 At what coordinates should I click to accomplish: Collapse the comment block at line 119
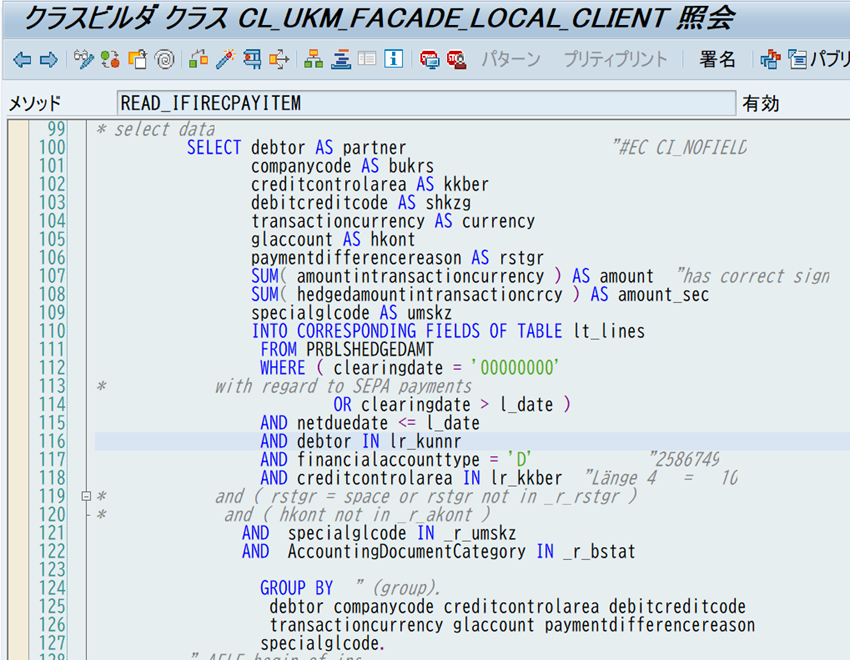(86, 496)
